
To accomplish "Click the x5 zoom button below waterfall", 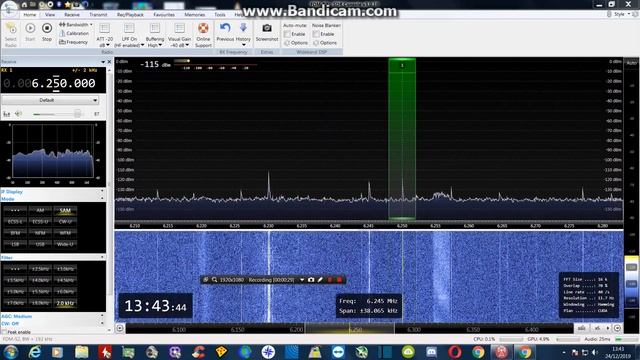I will (x=598, y=328).
